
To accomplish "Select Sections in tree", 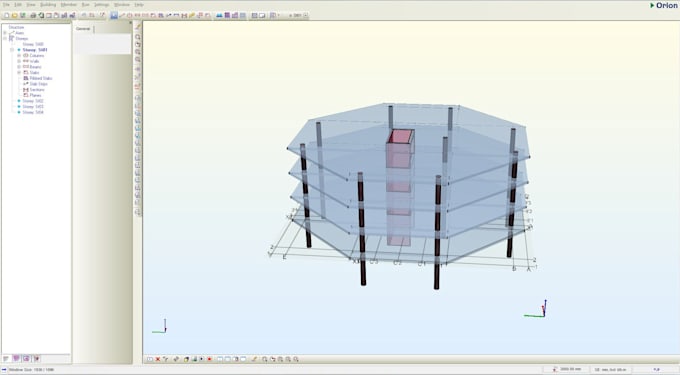I will (x=37, y=89).
